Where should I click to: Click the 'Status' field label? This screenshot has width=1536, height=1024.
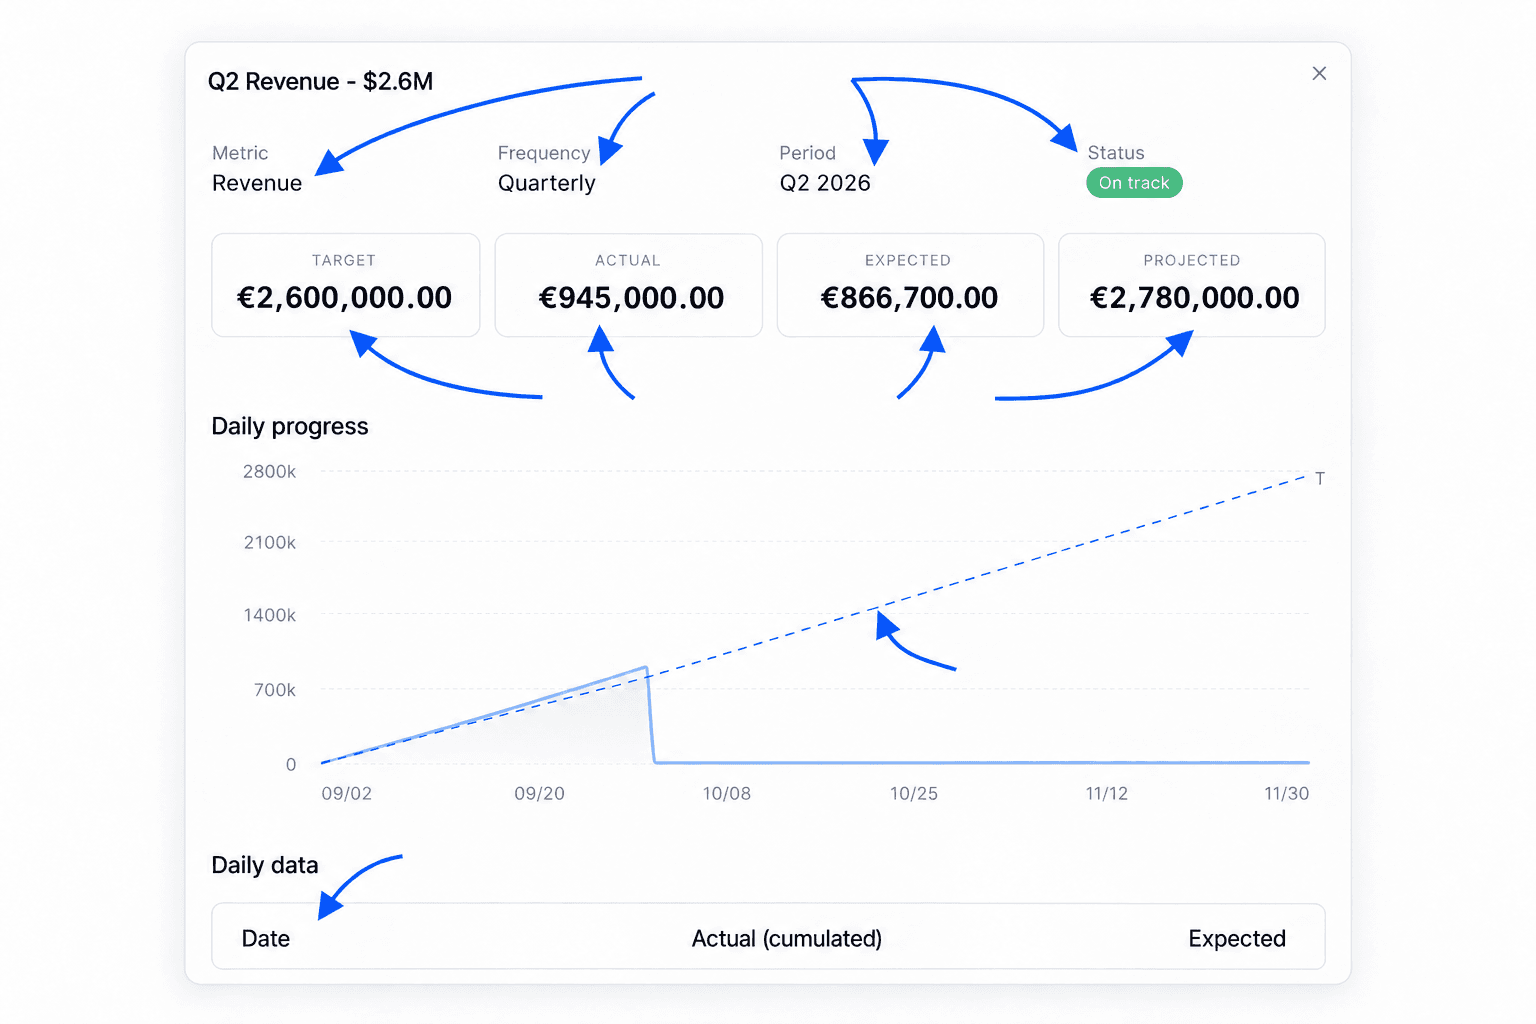tap(1116, 153)
